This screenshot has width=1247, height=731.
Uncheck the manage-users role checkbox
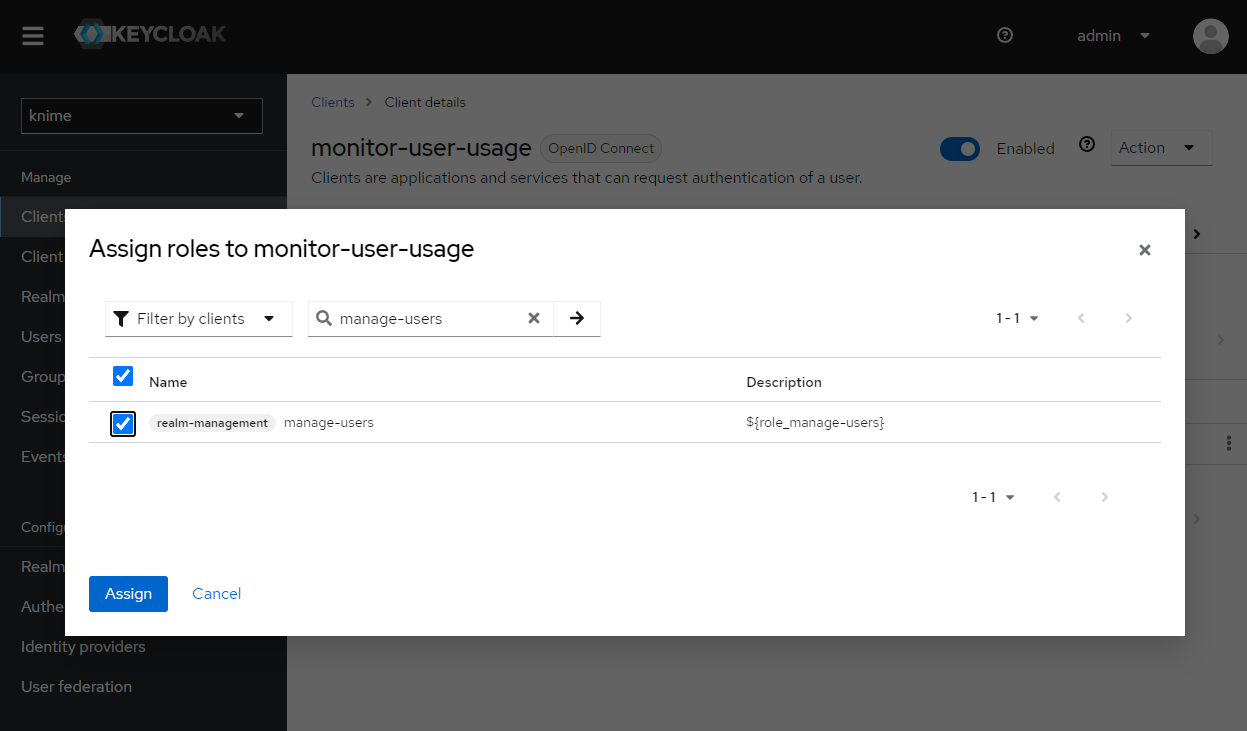click(x=123, y=424)
